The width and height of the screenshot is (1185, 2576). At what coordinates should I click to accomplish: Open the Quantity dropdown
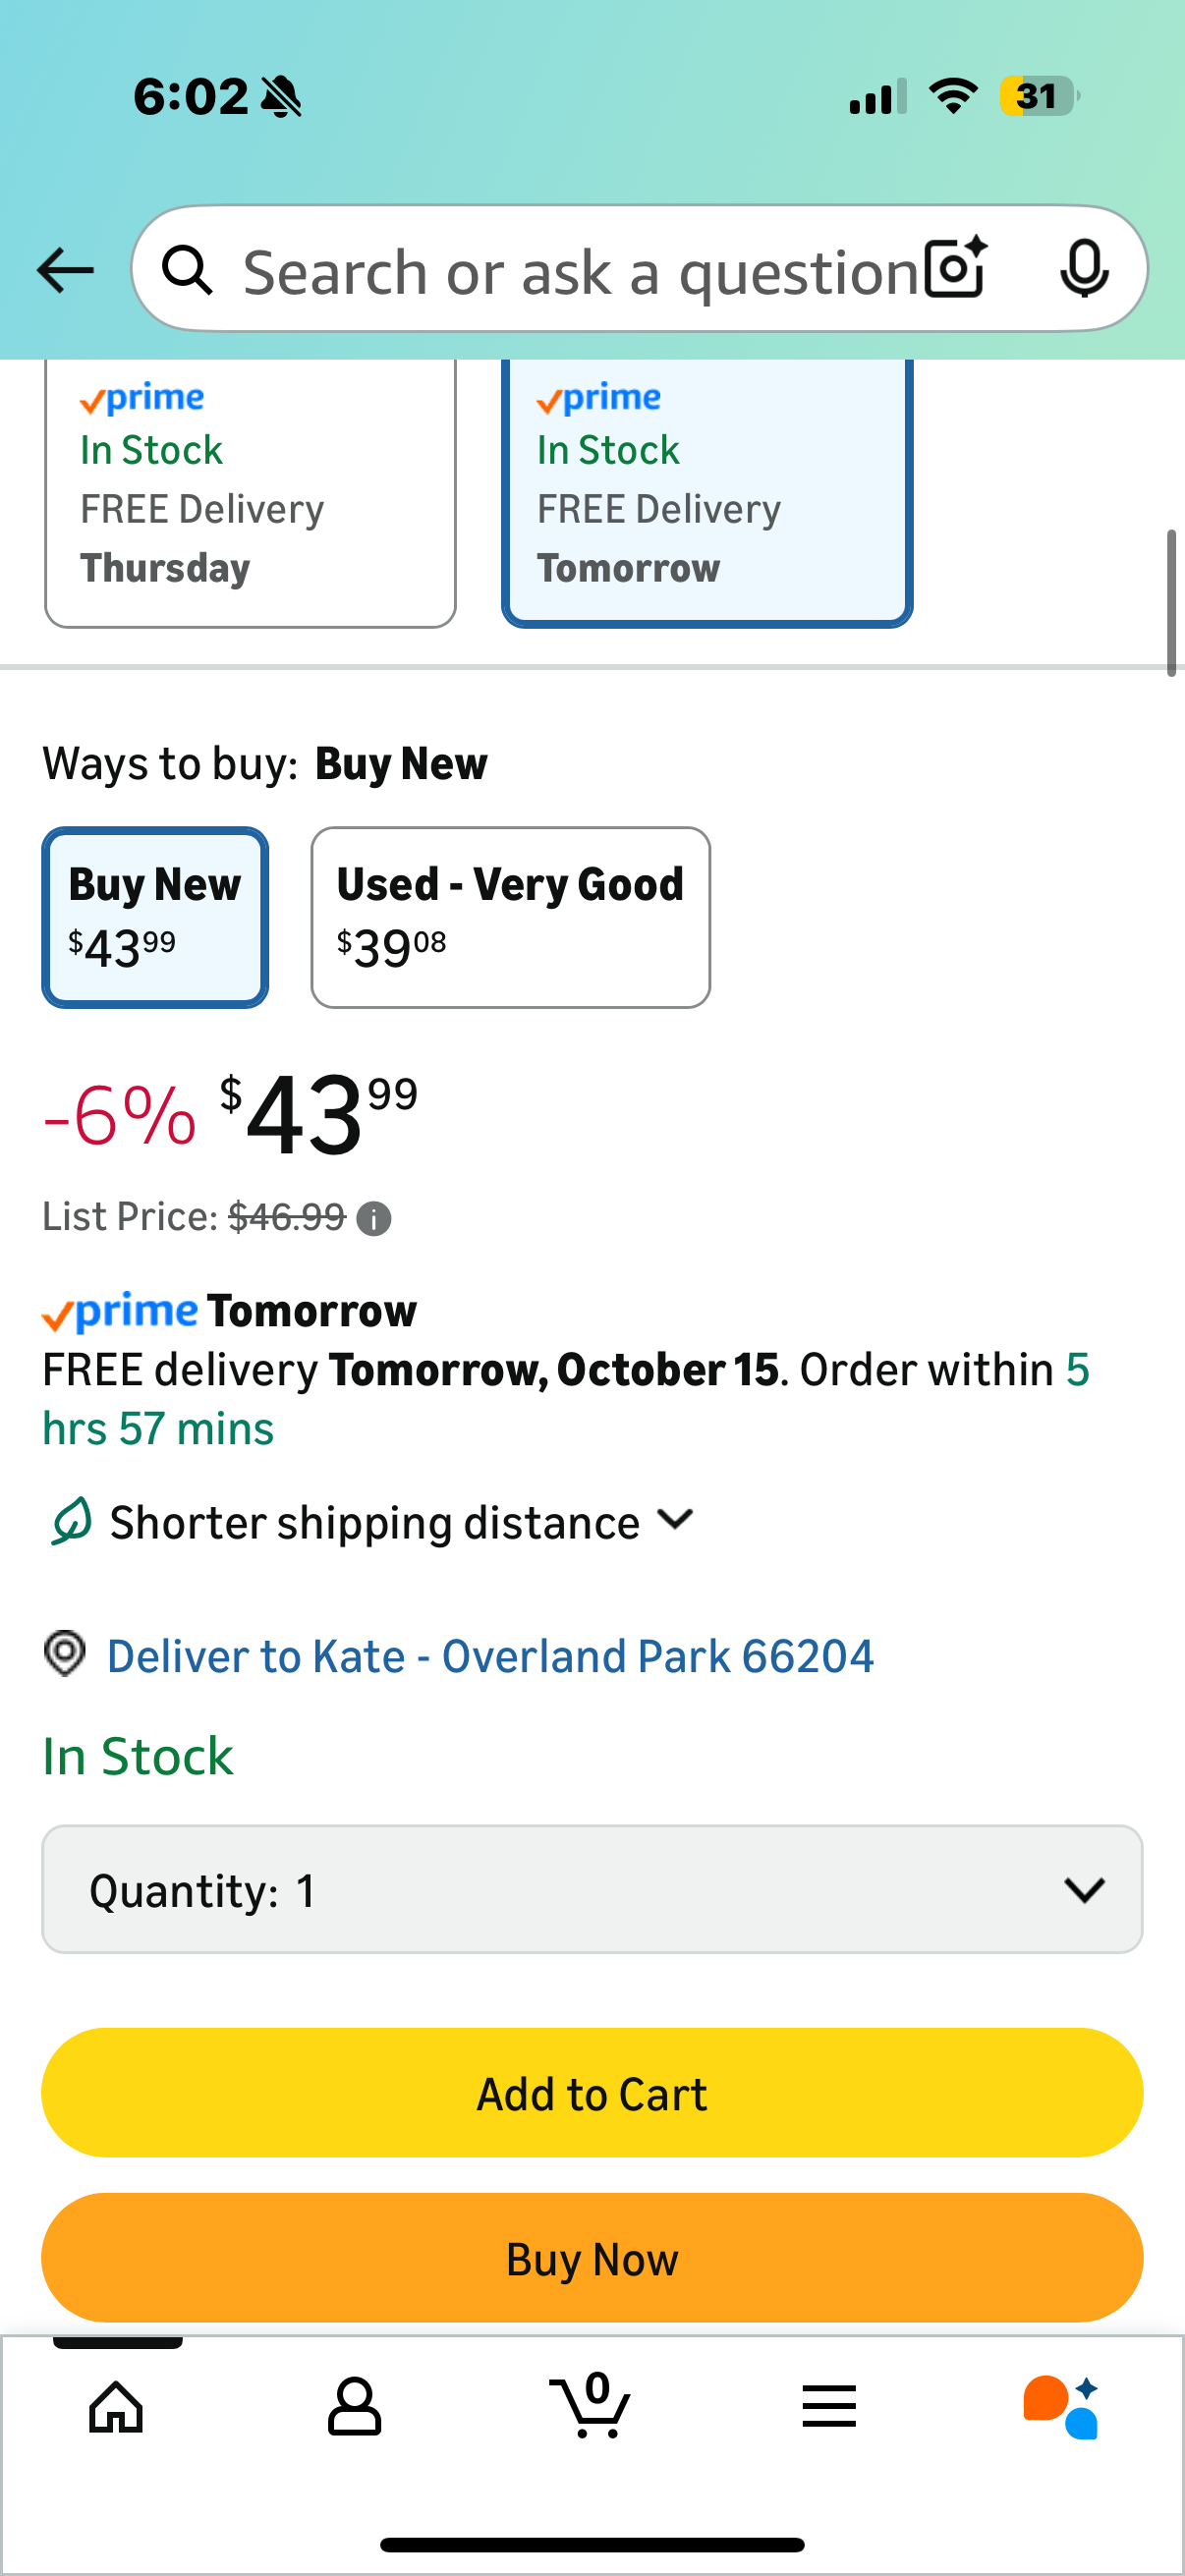[x=592, y=1889]
